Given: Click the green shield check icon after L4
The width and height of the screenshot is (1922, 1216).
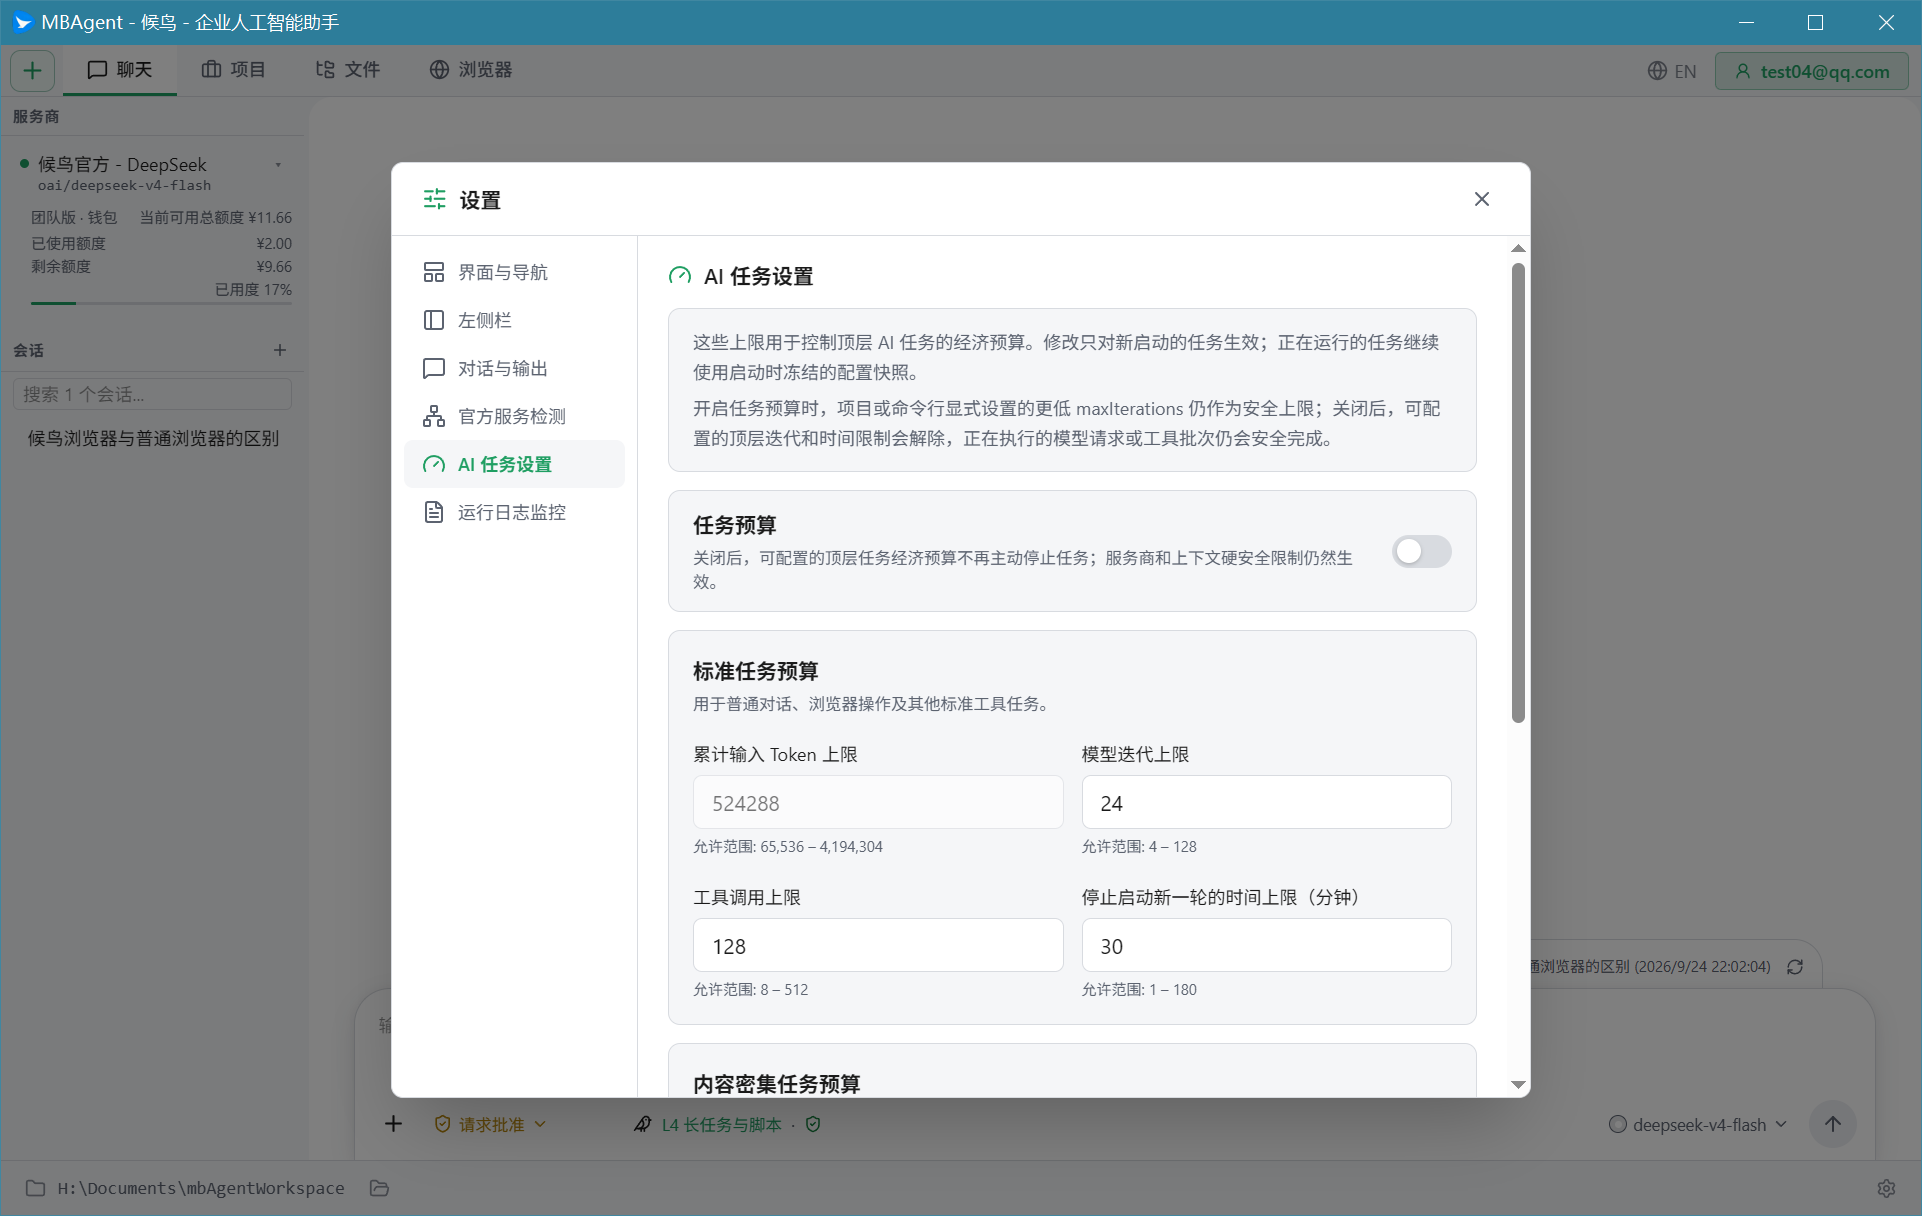Looking at the screenshot, I should (813, 1125).
